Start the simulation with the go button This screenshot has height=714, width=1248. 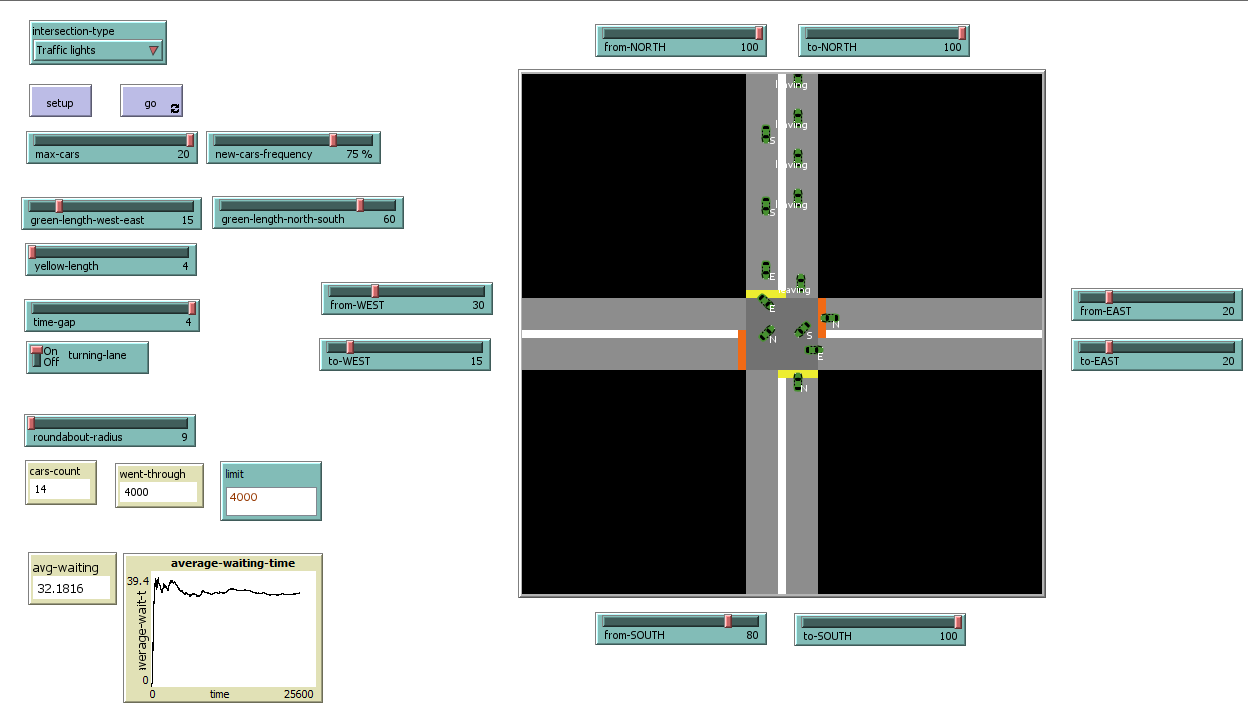pyautogui.click(x=150, y=102)
